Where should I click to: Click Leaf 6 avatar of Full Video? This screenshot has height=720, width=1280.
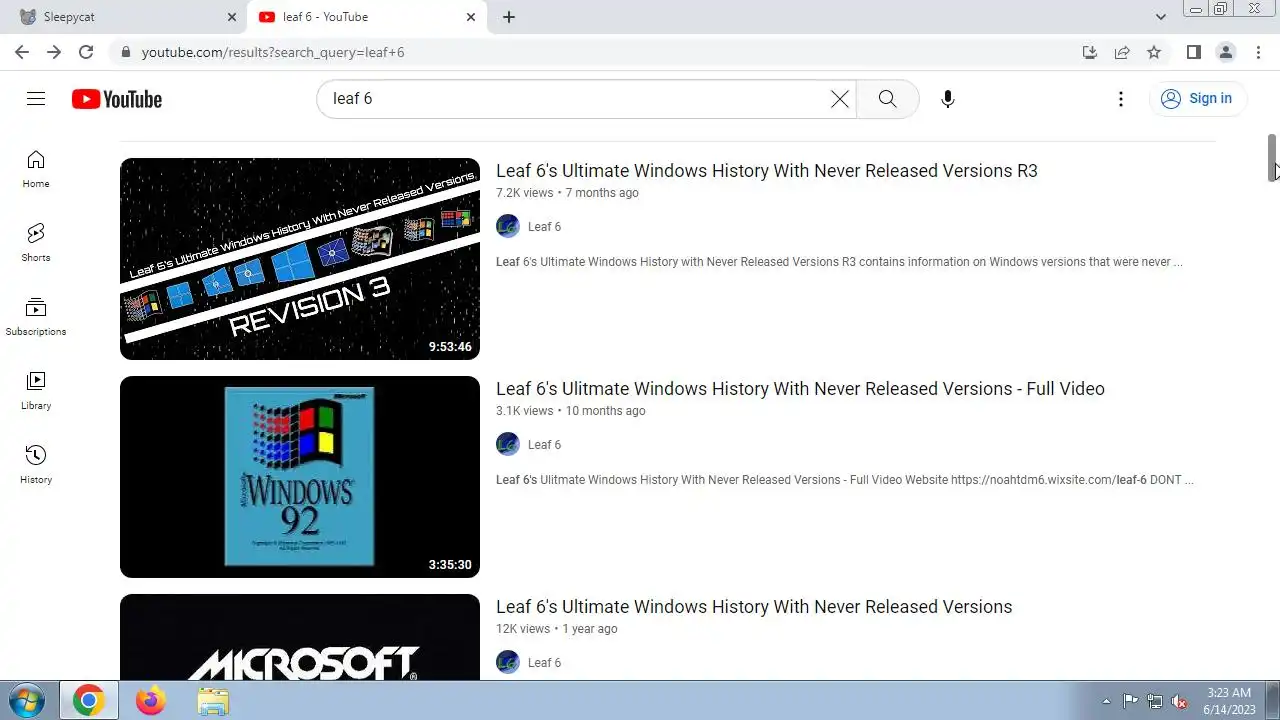pos(508,444)
